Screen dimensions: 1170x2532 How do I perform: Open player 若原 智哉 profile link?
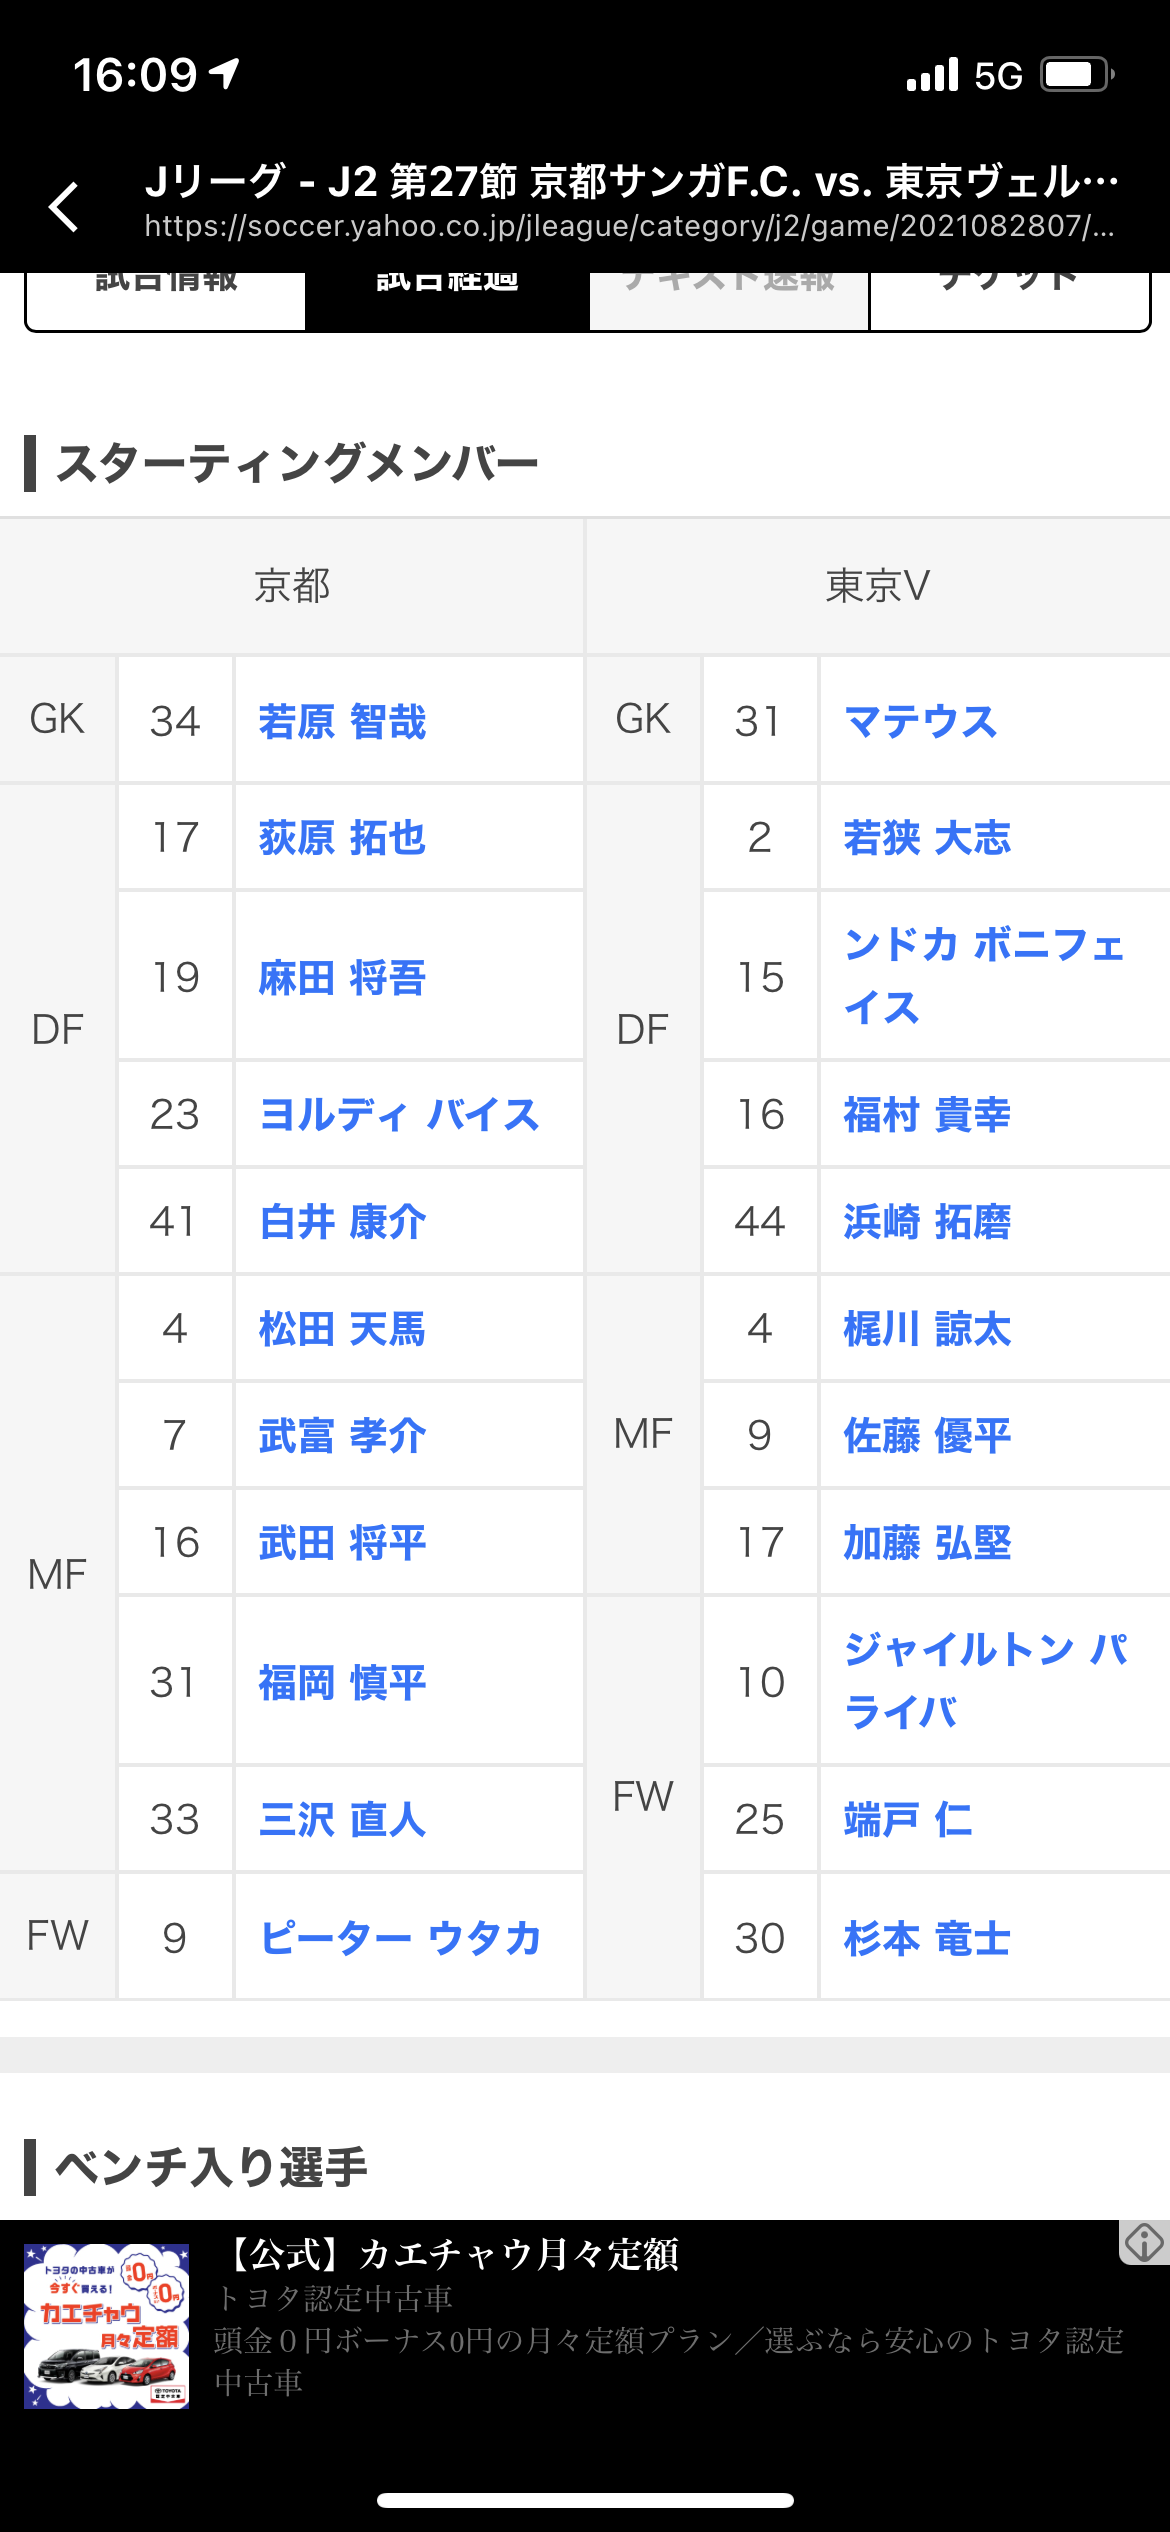point(342,721)
